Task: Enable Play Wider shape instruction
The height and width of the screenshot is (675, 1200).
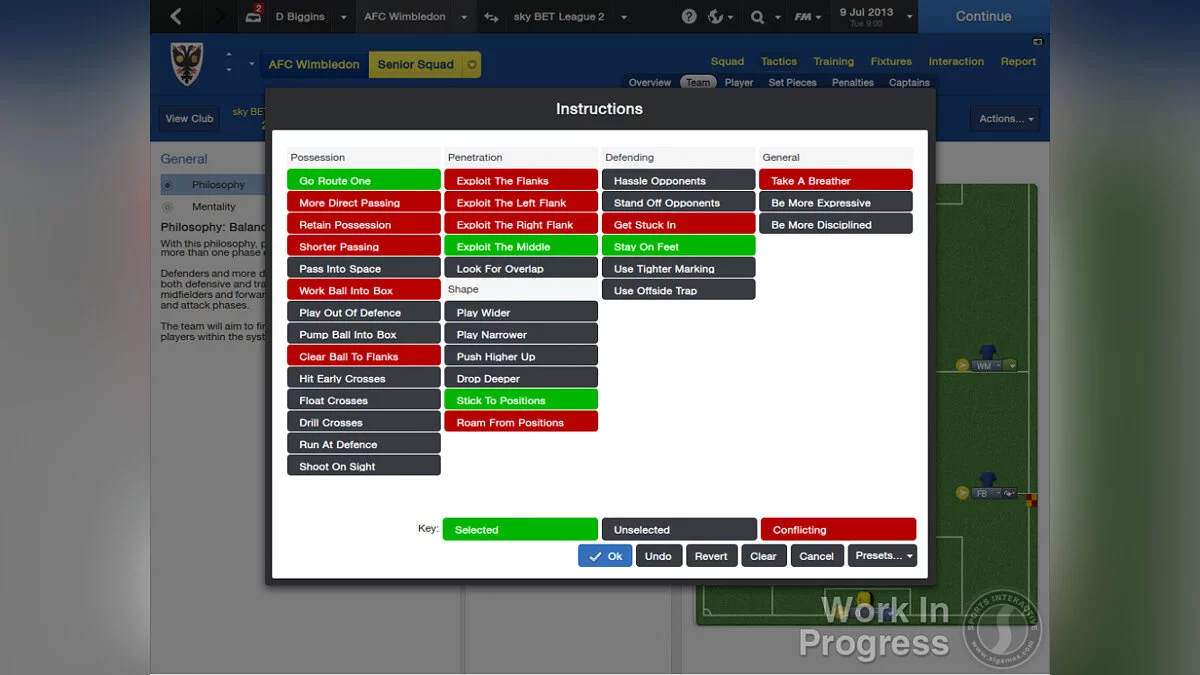Action: 521,312
